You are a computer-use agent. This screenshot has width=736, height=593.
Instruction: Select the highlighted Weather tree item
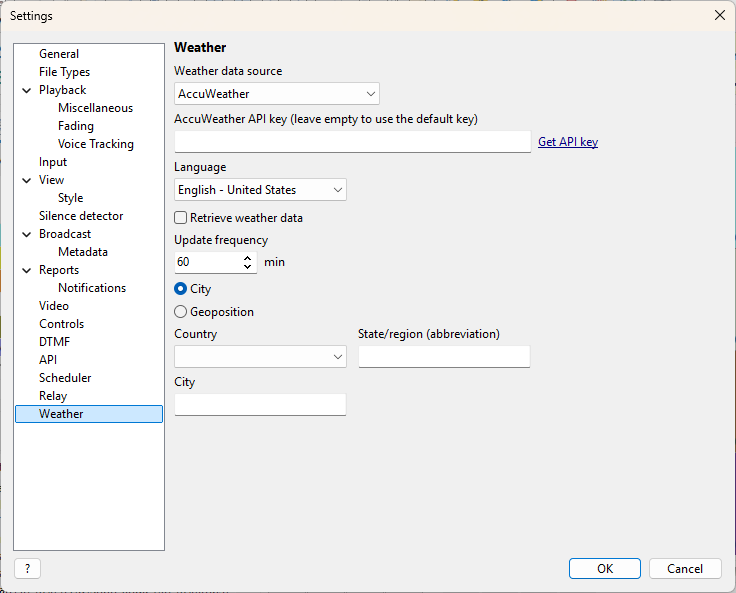pyautogui.click(x=89, y=414)
